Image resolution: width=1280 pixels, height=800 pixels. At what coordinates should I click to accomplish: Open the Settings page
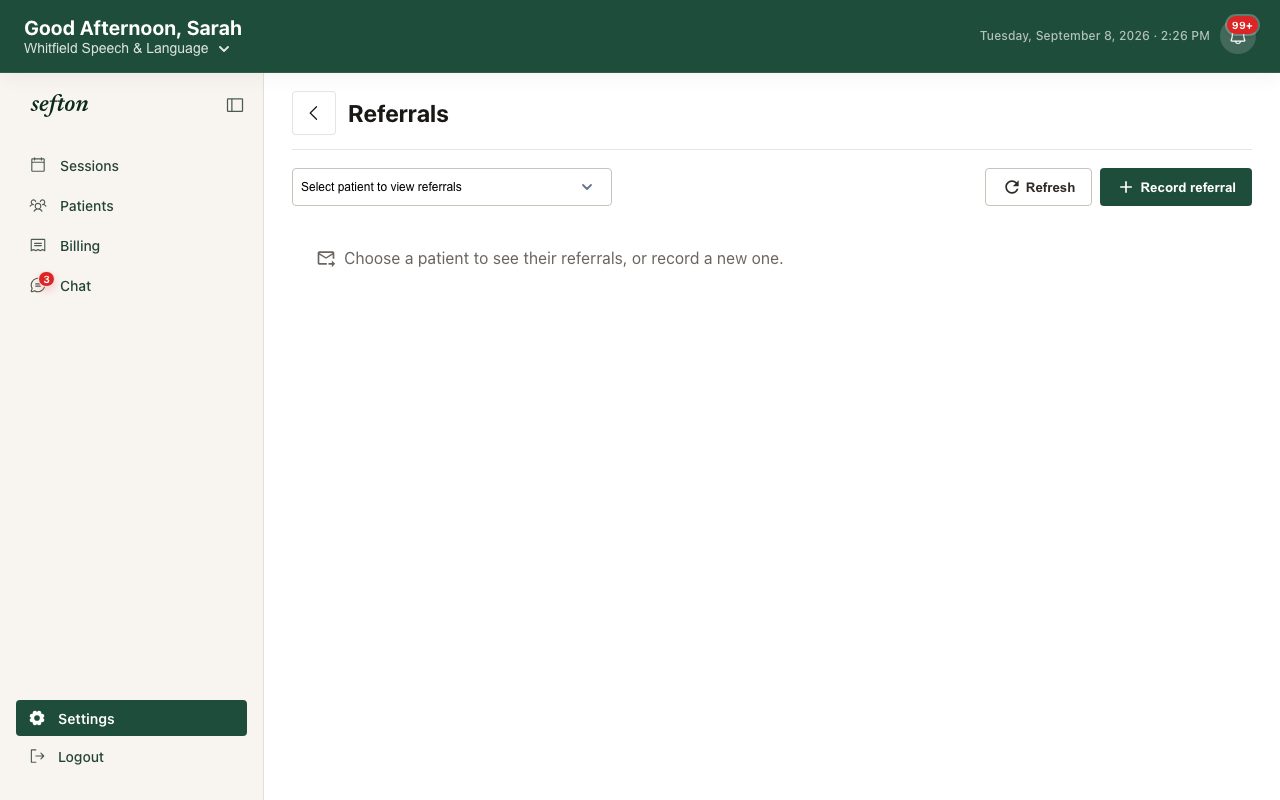click(x=131, y=718)
